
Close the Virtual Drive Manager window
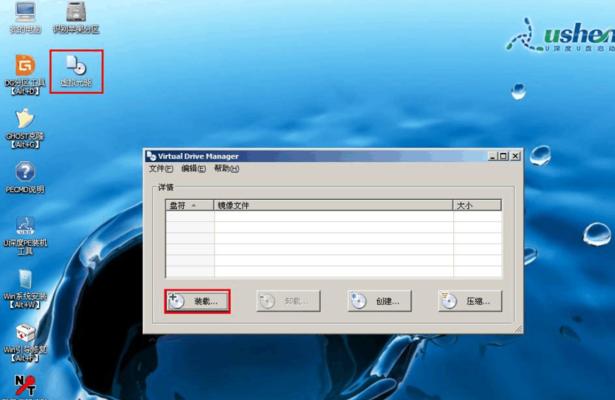516,156
